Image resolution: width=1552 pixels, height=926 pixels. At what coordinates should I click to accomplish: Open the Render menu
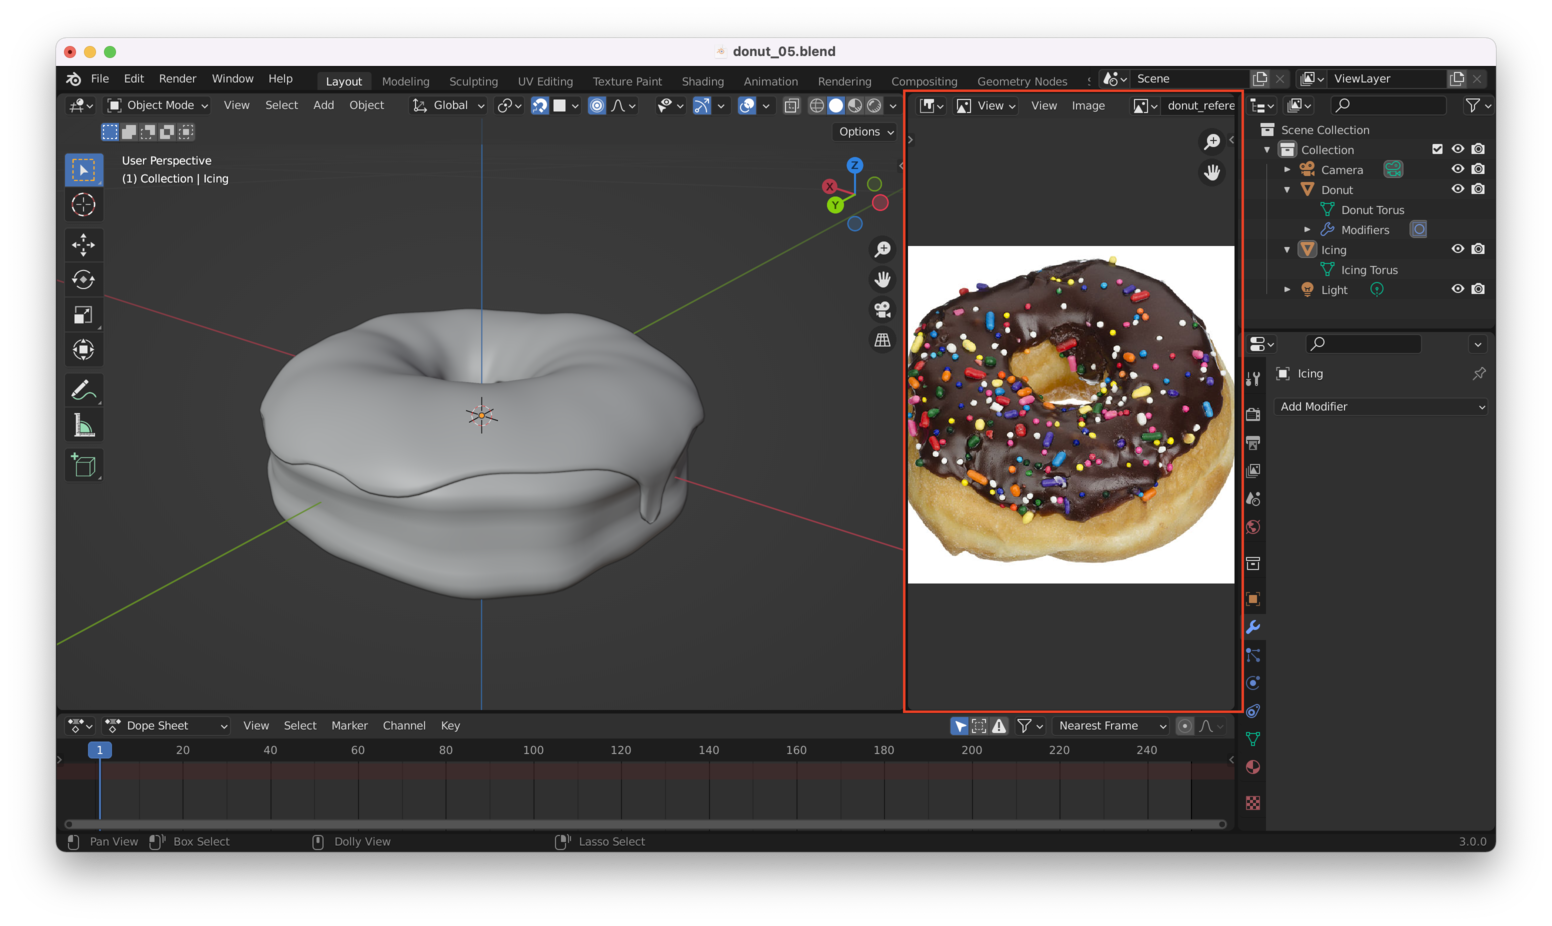(x=177, y=79)
